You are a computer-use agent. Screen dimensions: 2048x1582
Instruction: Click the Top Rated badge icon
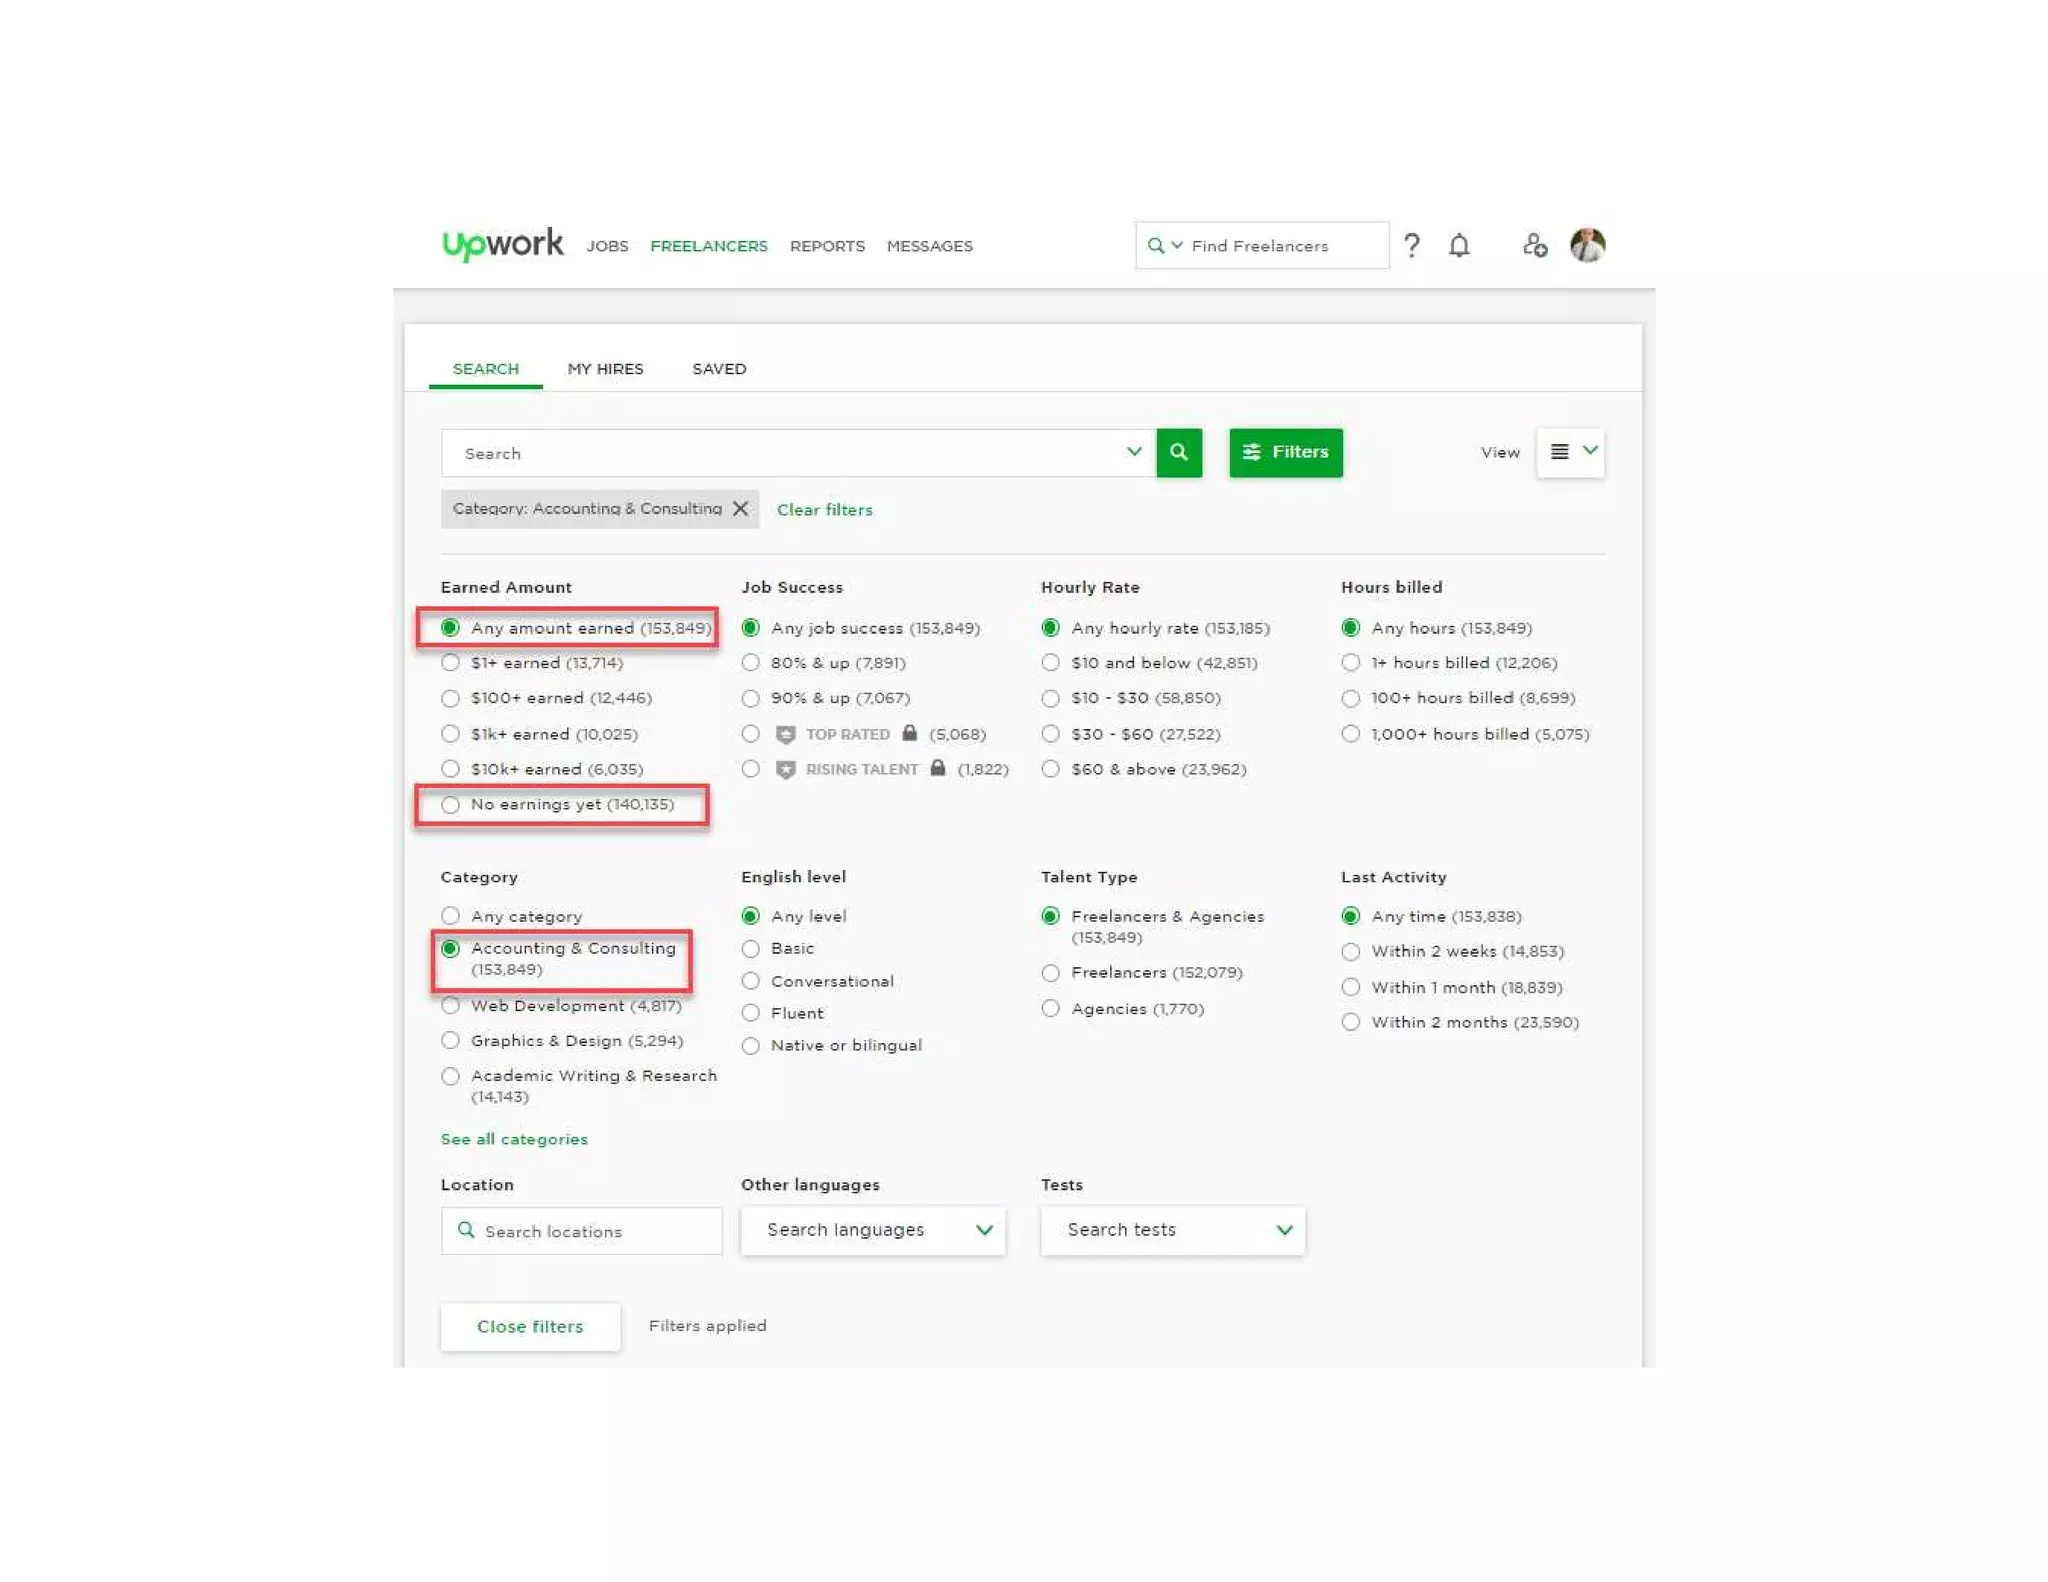(786, 735)
